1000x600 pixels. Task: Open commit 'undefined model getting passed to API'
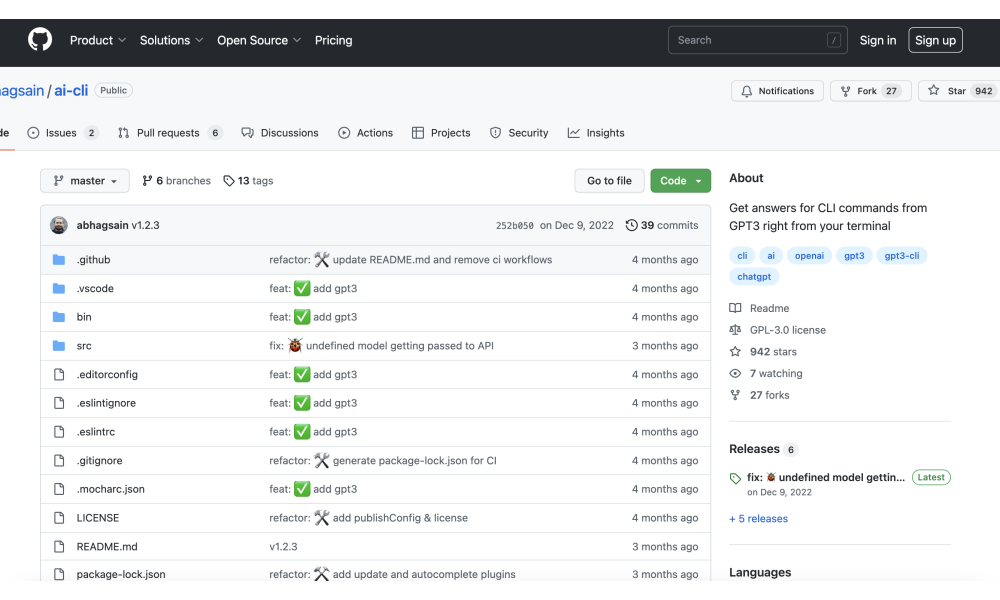coord(400,346)
